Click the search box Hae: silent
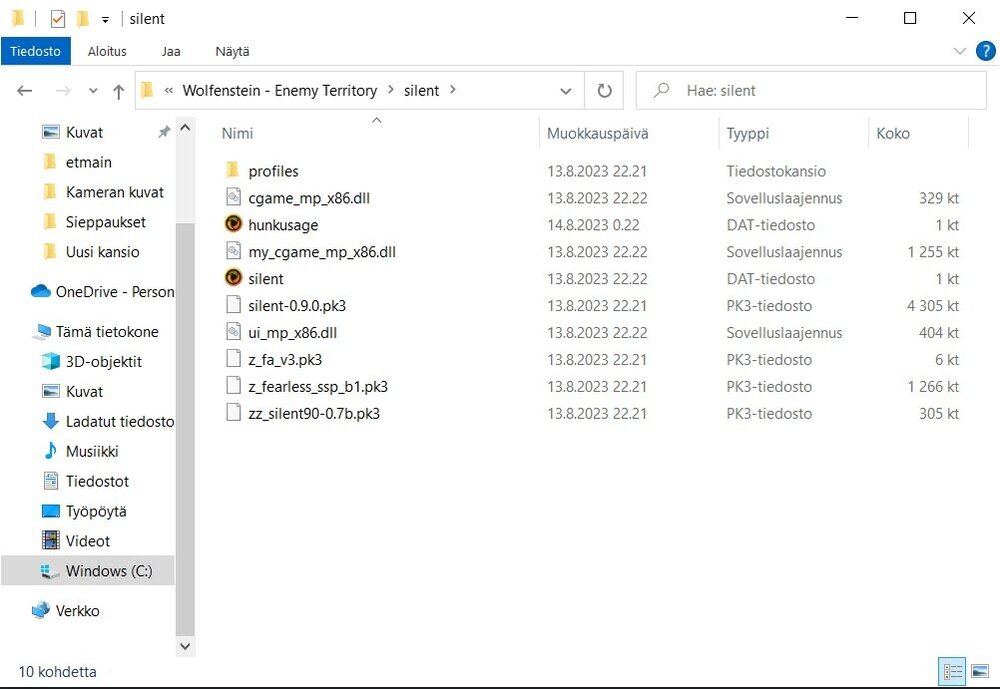This screenshot has height=689, width=1000. point(811,91)
